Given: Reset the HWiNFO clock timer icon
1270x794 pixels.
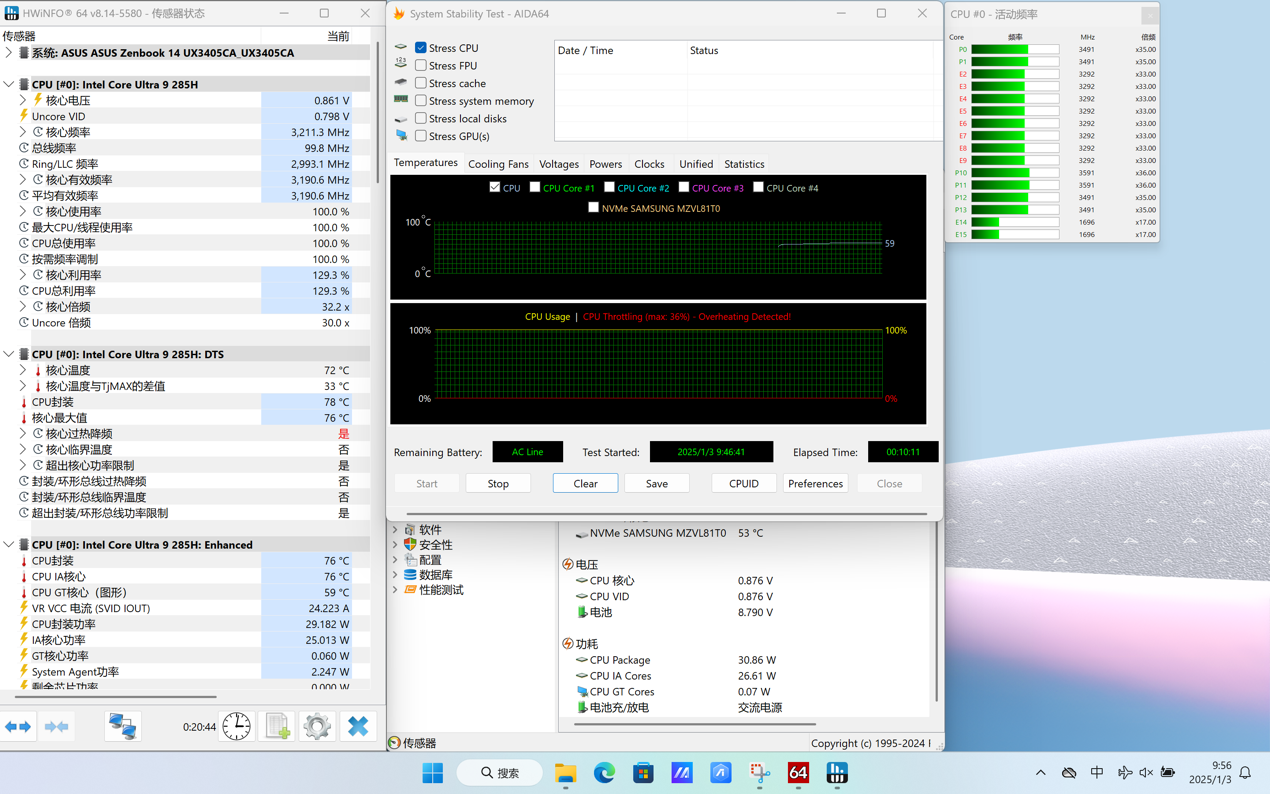Looking at the screenshot, I should 237,727.
